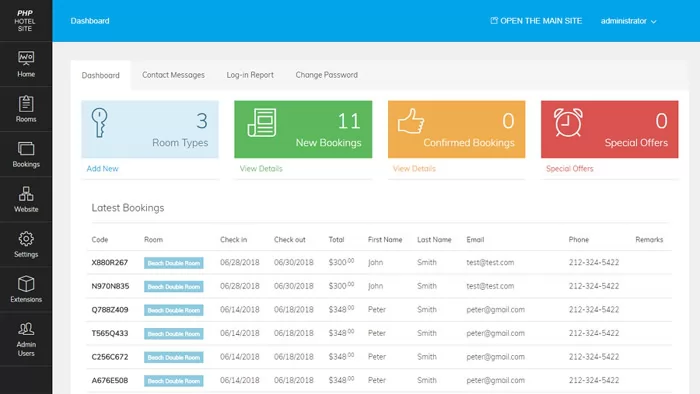The image size is (700, 394).
Task: Click phone number in N970N835 row
Action: [594, 286]
